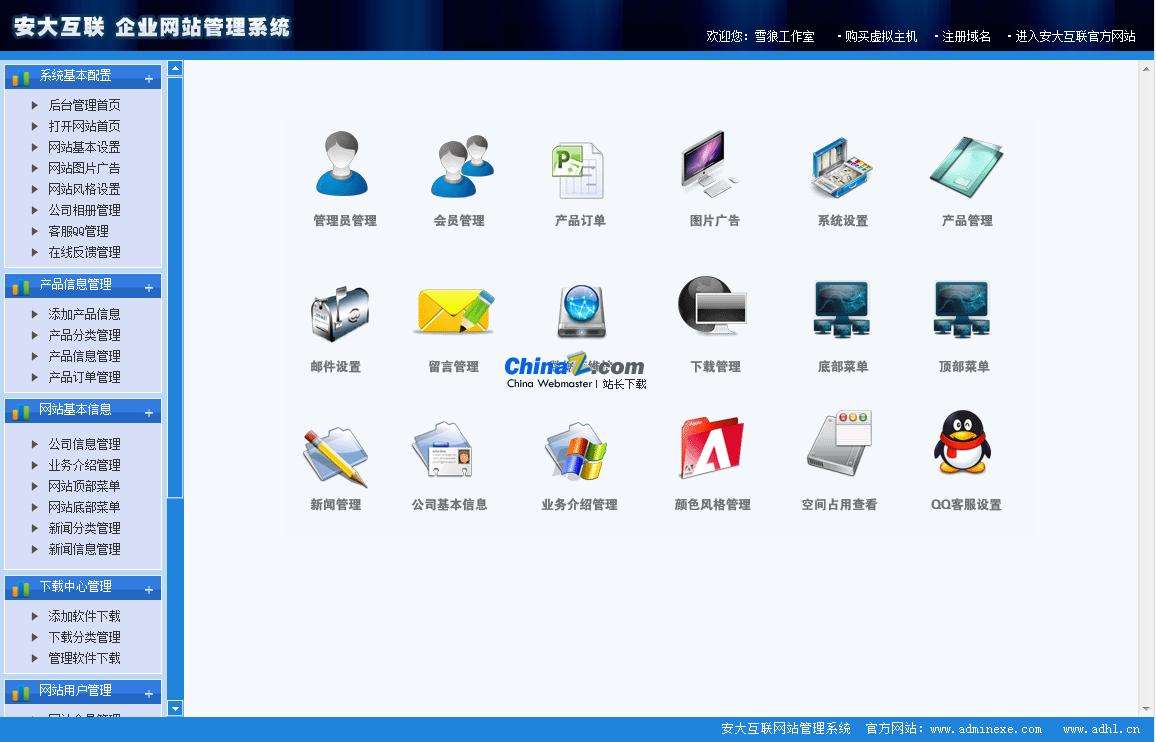
Task: Open the 颜色风格管理 Adobe icon
Action: pos(711,448)
